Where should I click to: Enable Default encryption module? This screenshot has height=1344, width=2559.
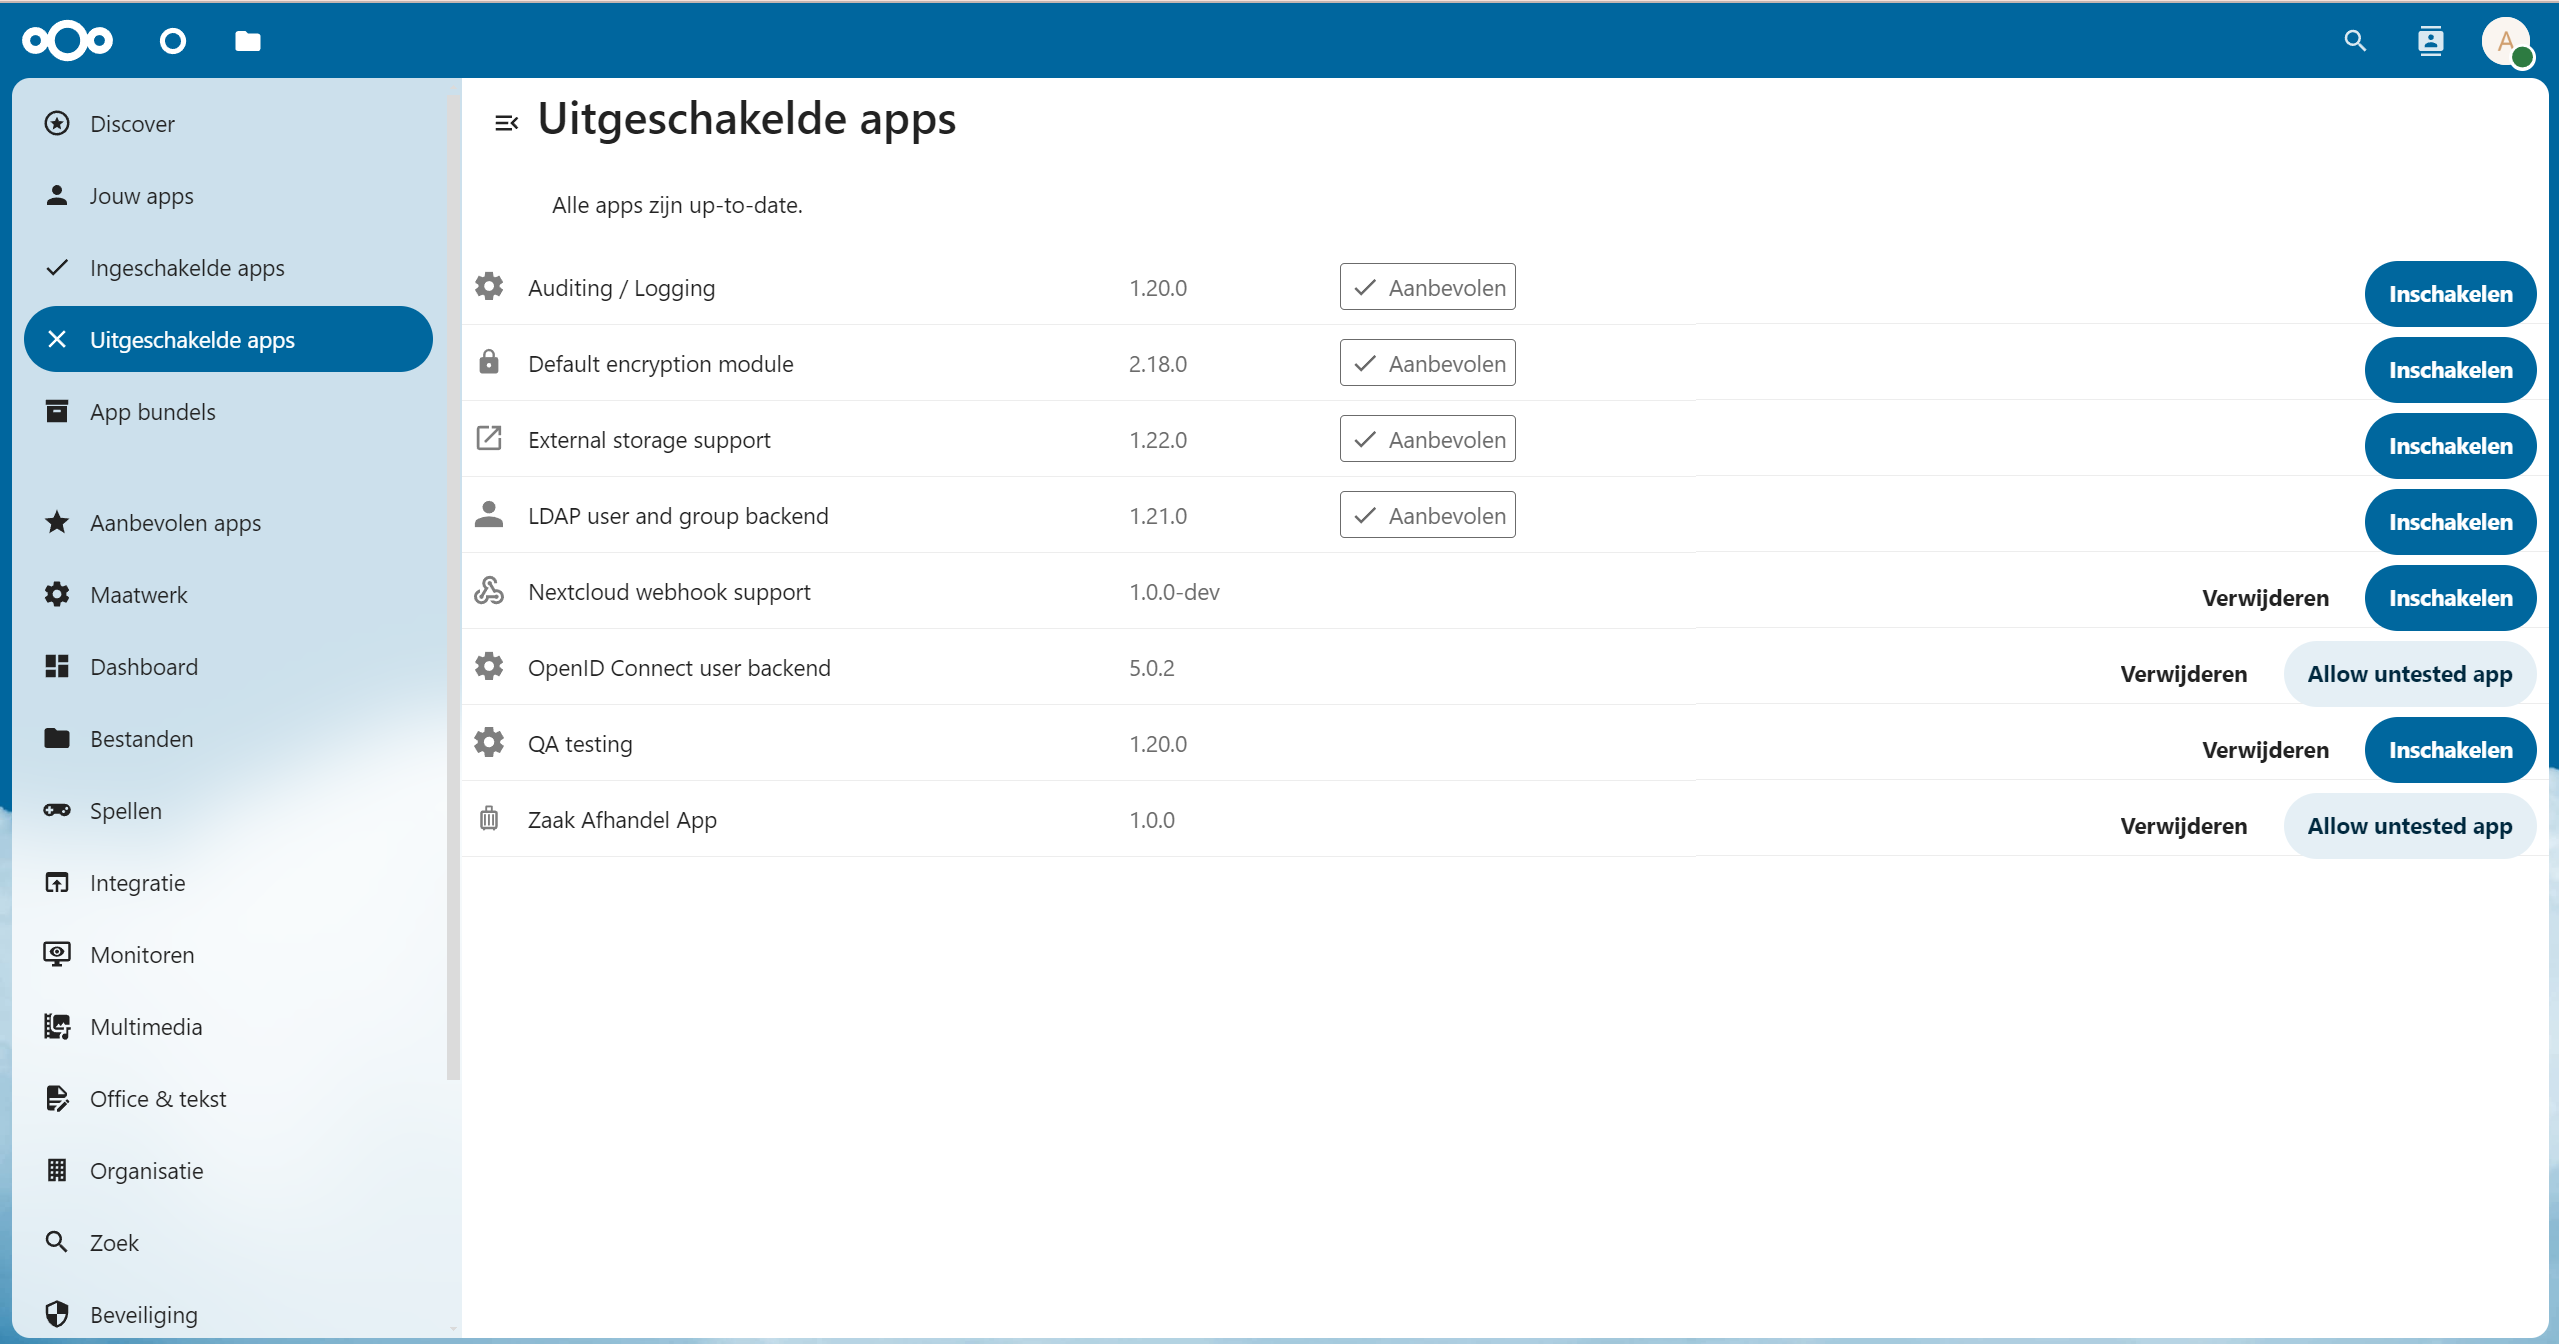[x=2450, y=370]
